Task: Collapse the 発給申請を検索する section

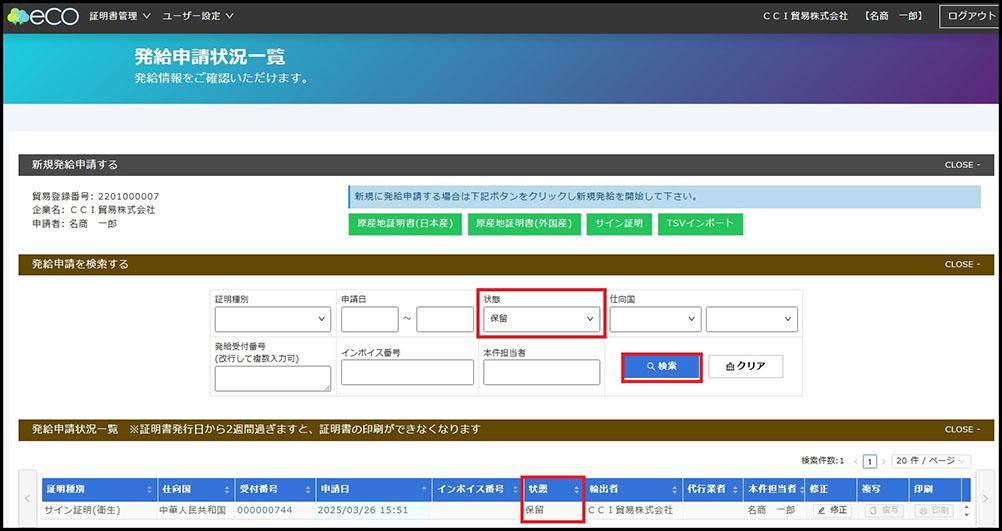Action: 962,265
